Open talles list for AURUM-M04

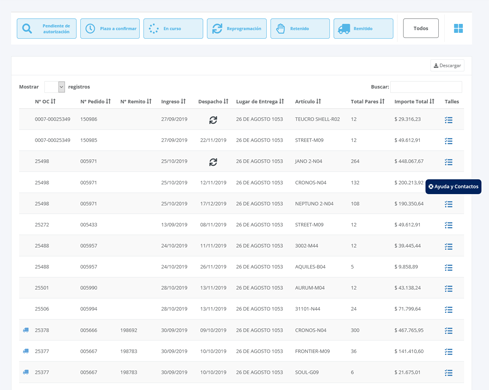(449, 289)
